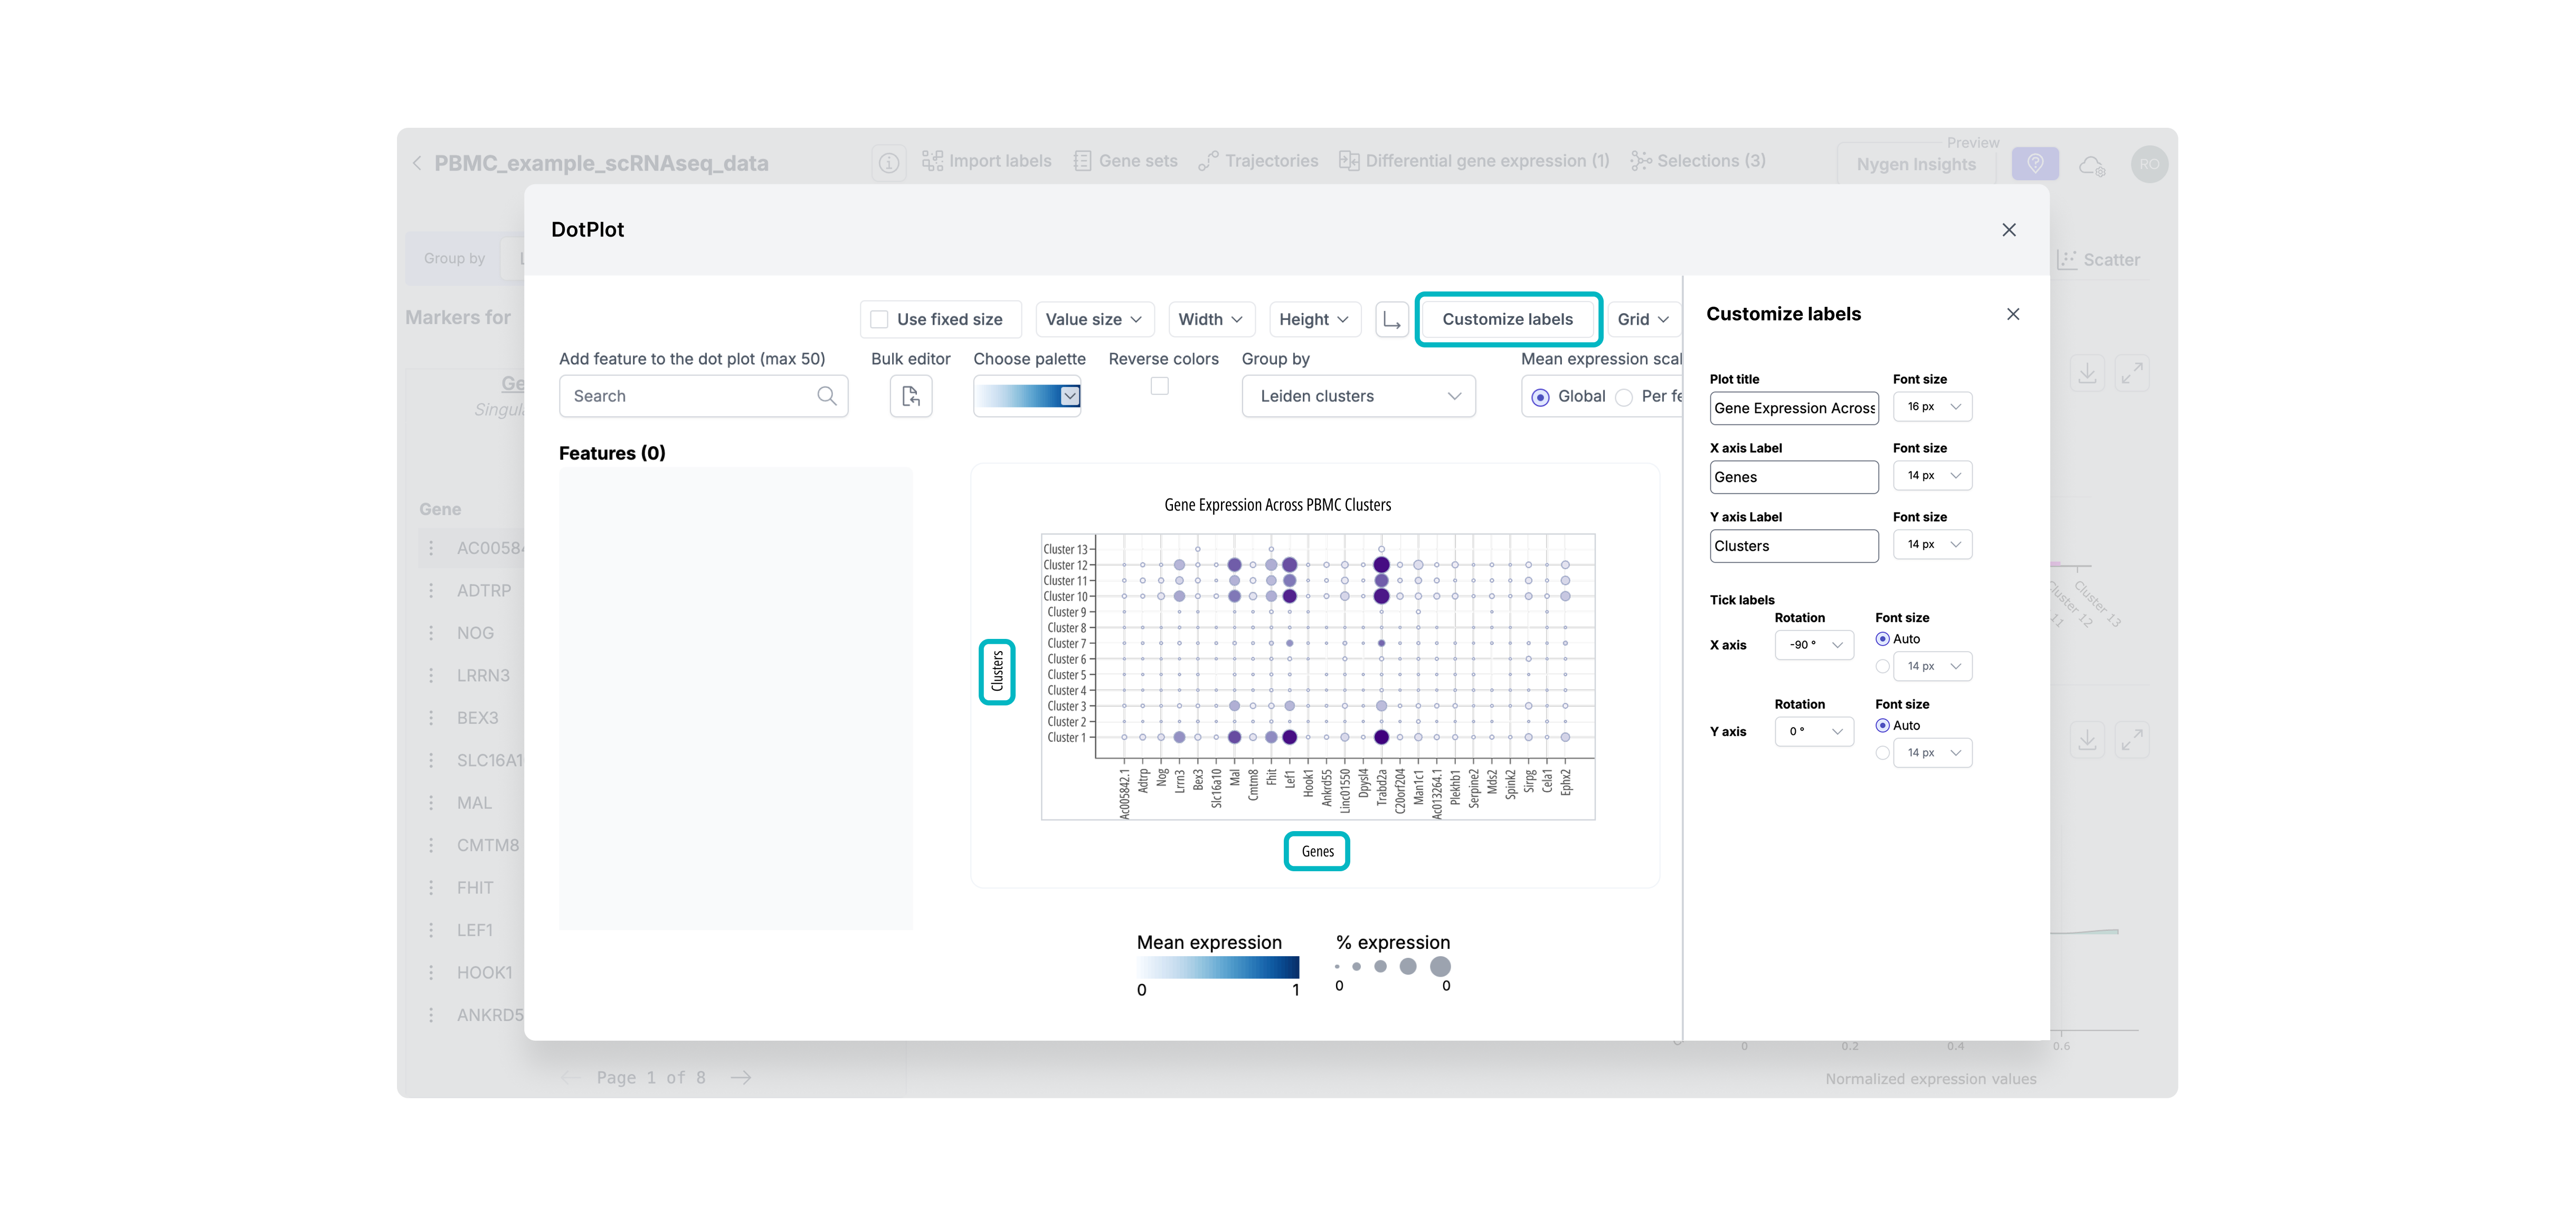Click the purple lightbulb insights icon
This screenshot has height=1225, width=2576.
point(2034,164)
